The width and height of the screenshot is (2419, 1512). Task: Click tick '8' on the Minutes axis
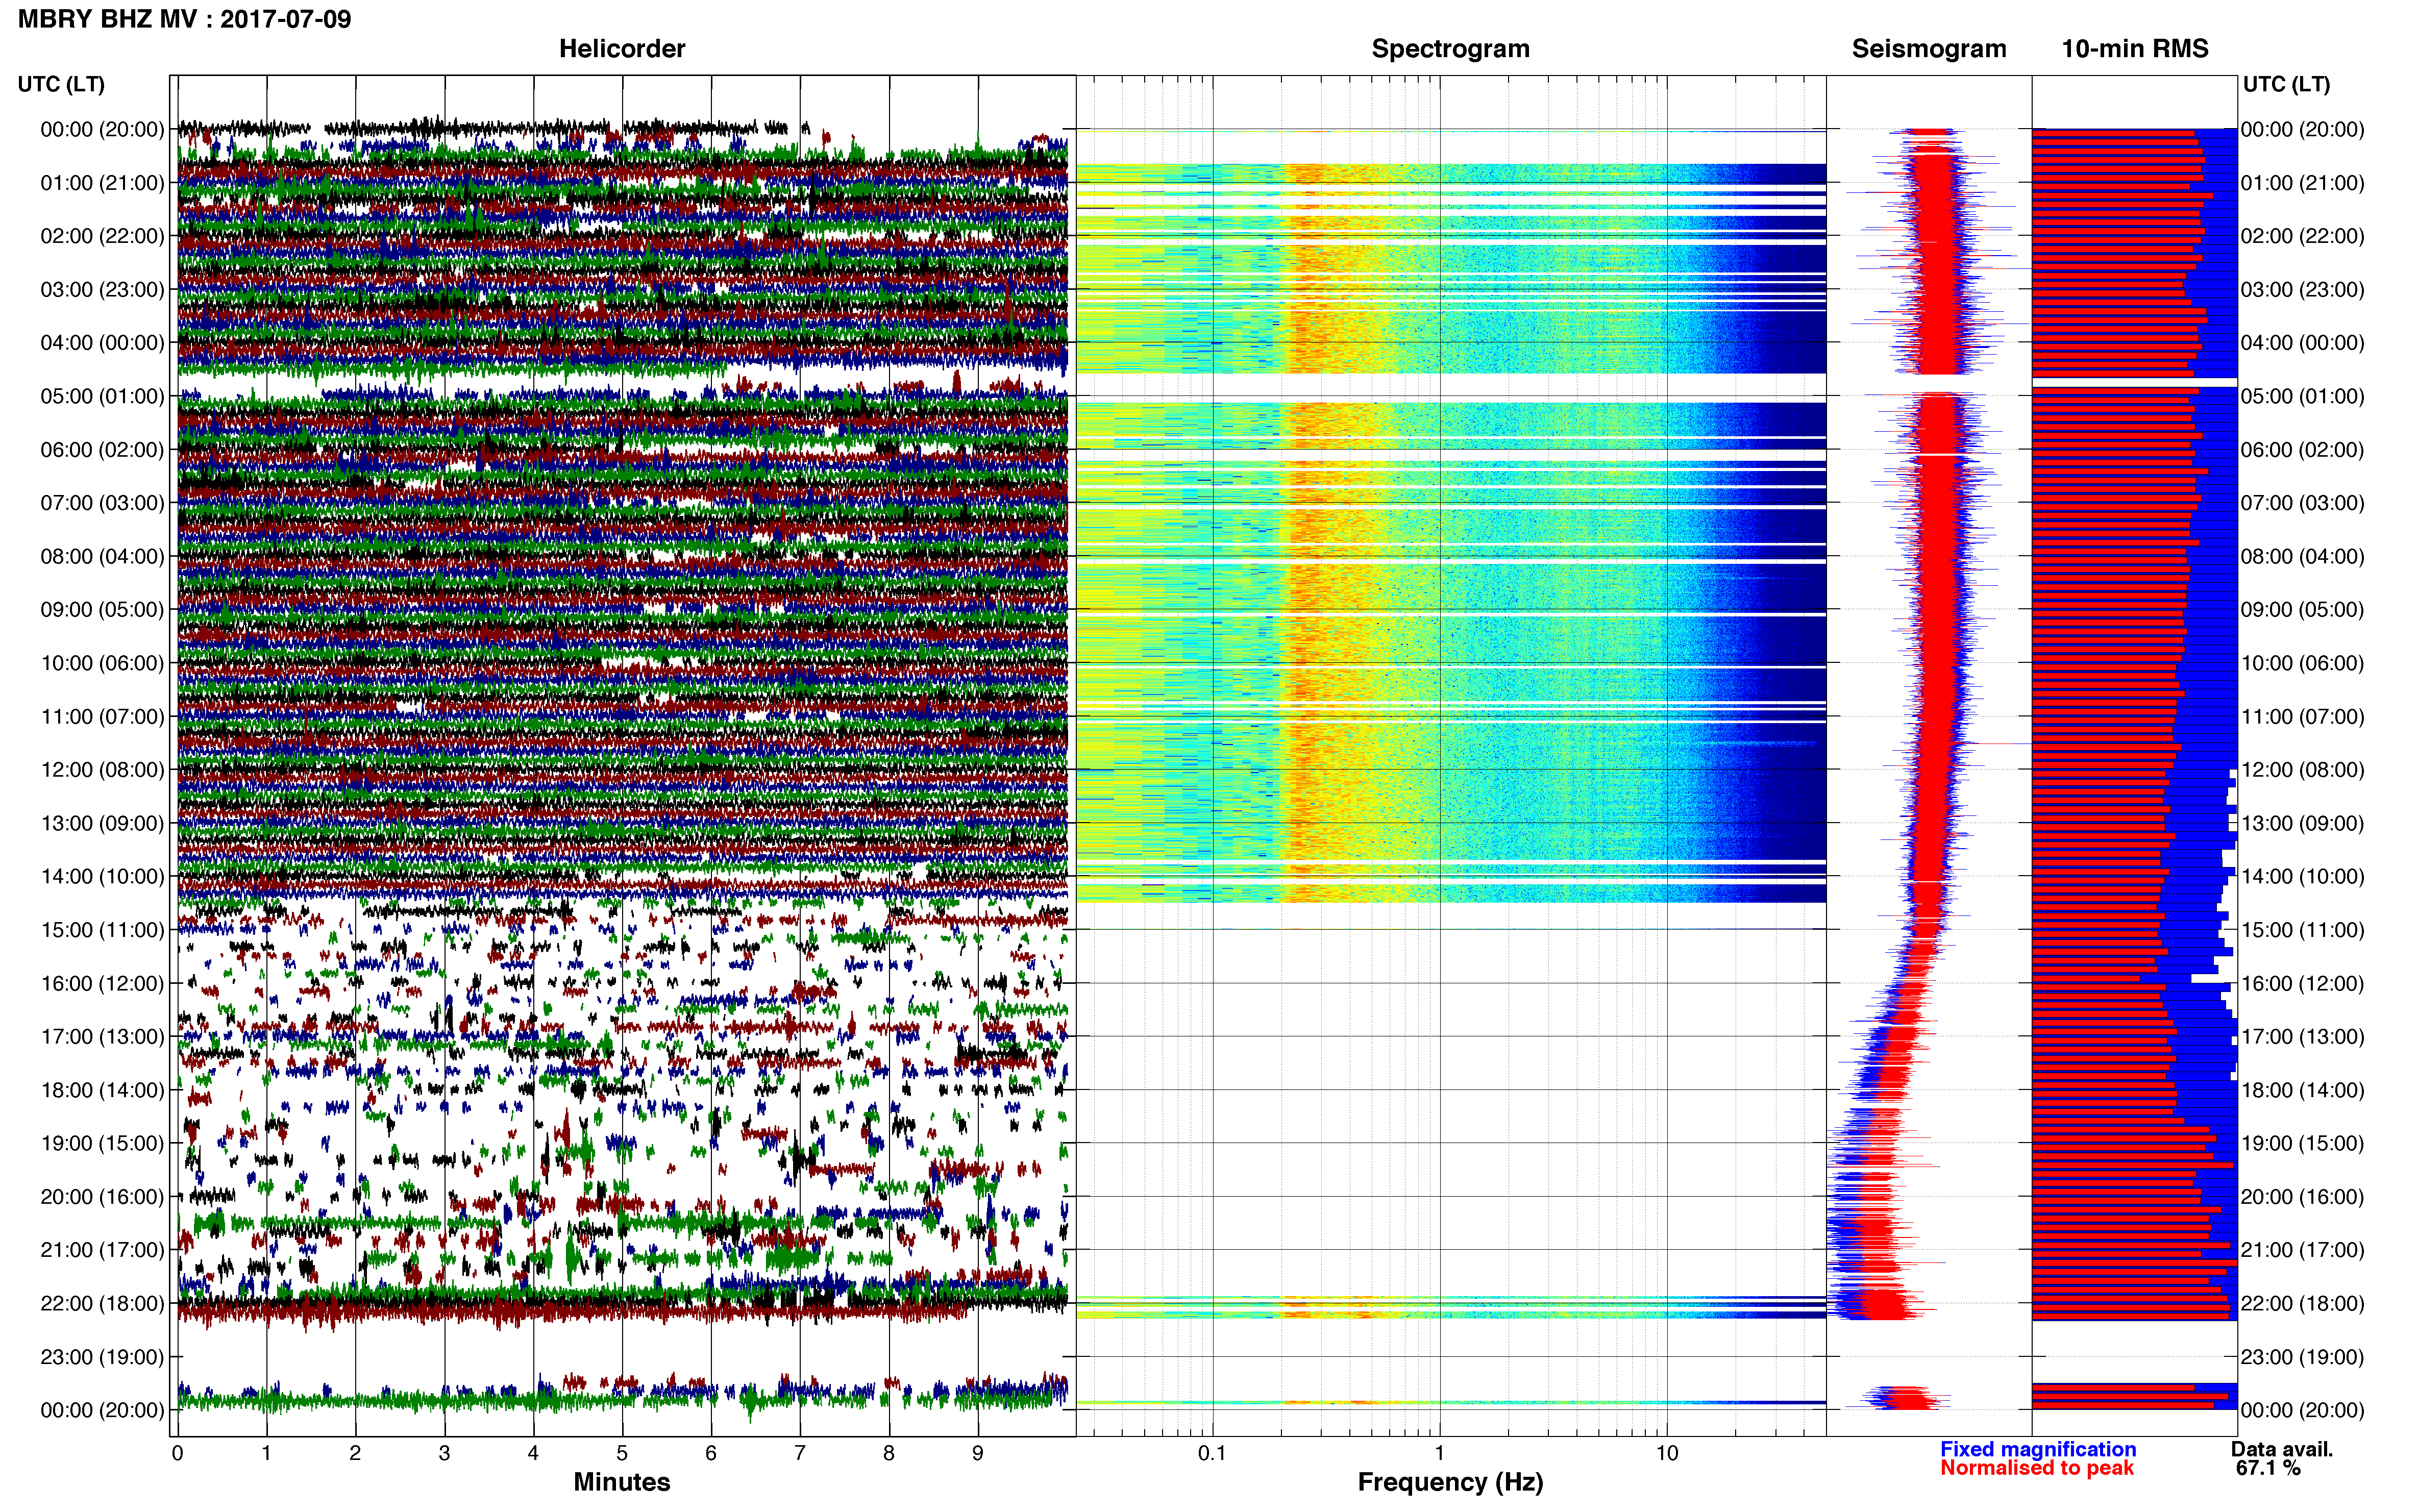click(x=889, y=1454)
